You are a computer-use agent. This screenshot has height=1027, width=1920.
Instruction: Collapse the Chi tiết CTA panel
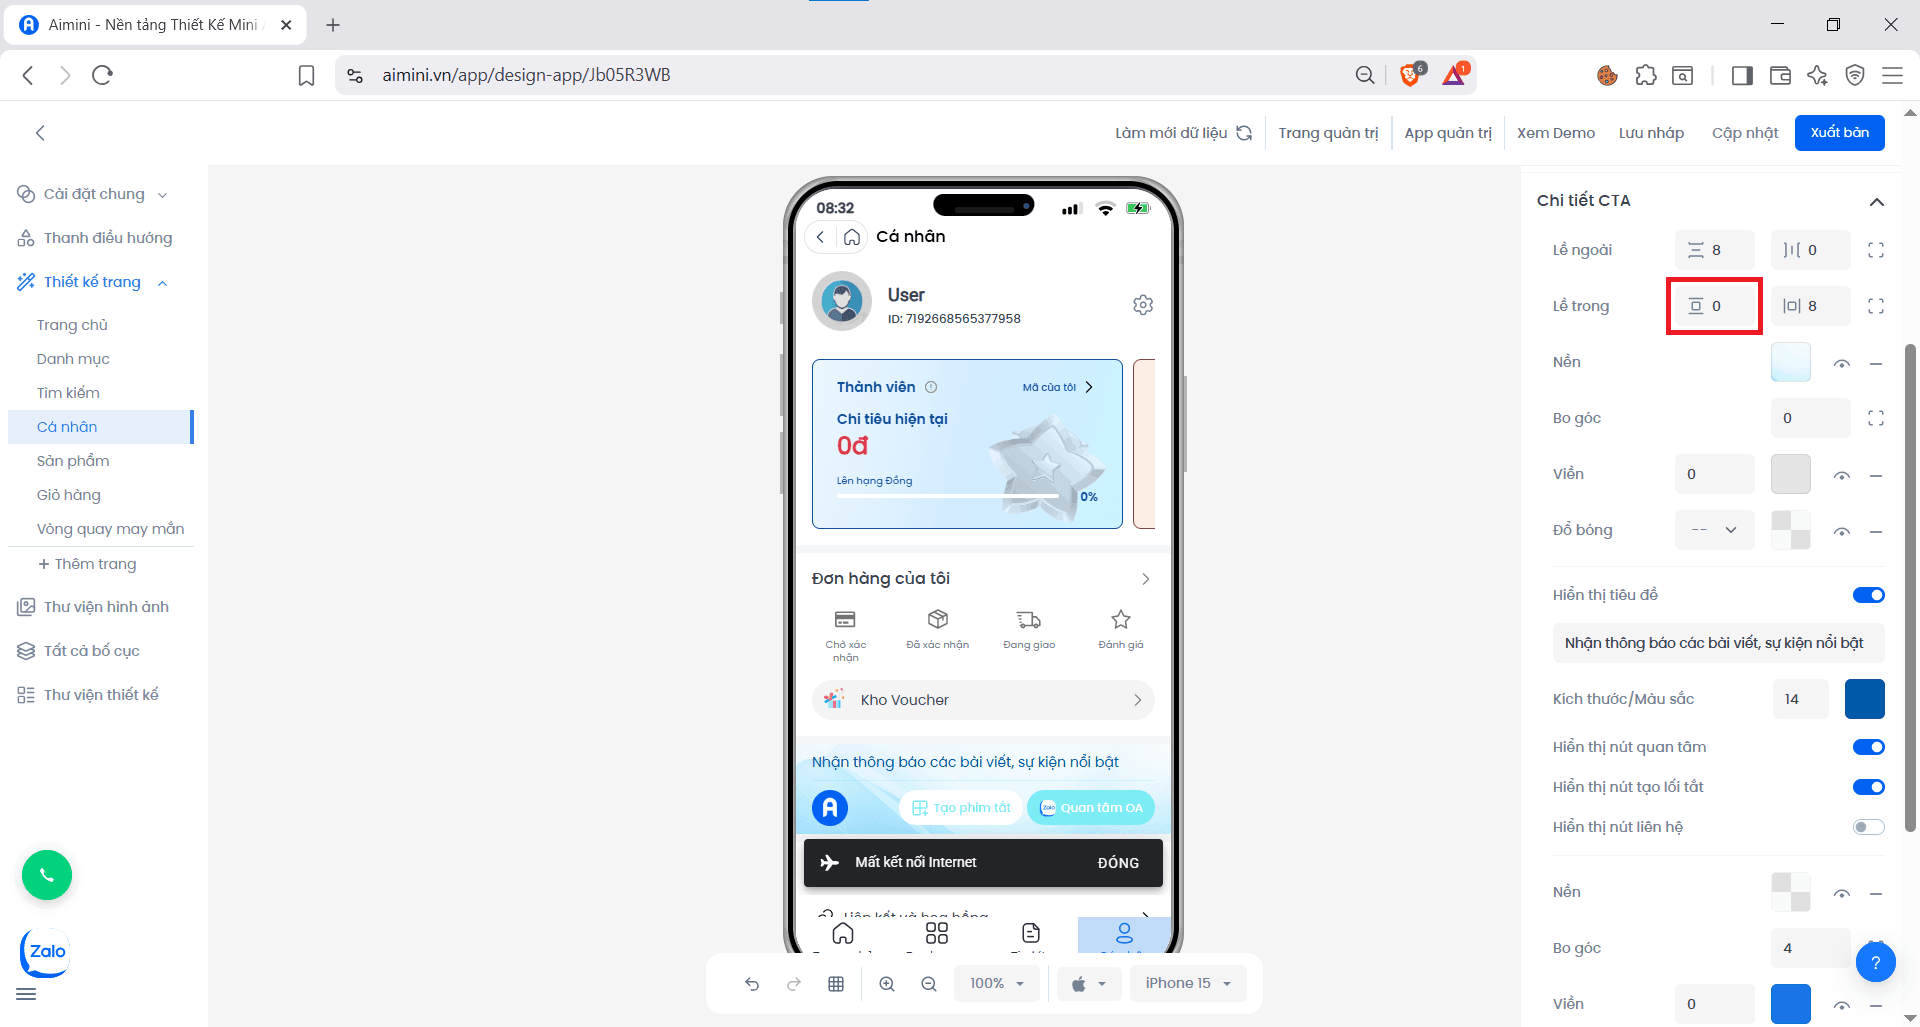click(1877, 200)
